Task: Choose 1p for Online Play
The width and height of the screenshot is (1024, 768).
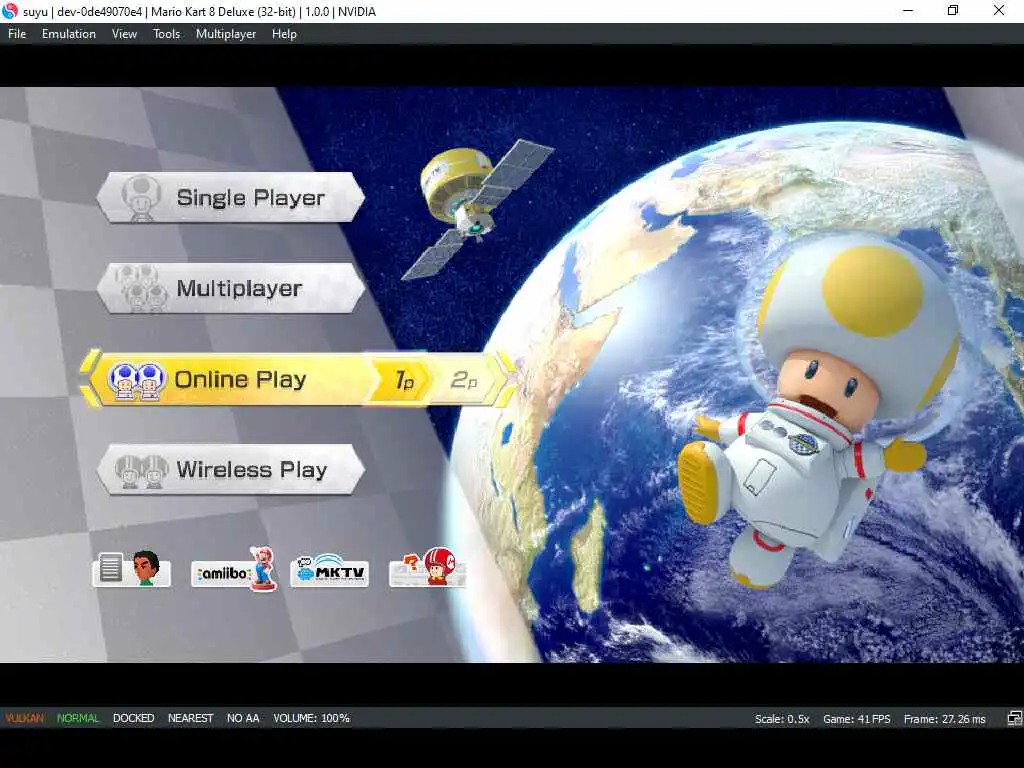Action: [404, 379]
